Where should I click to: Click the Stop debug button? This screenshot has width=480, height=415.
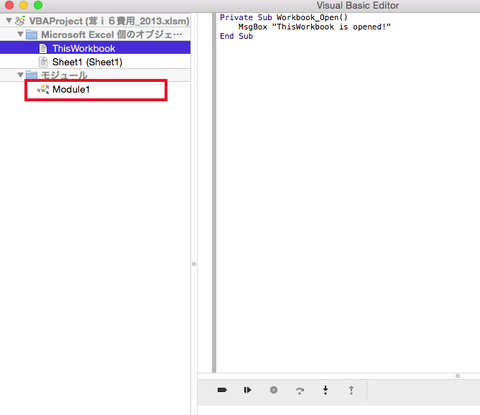[x=274, y=390]
